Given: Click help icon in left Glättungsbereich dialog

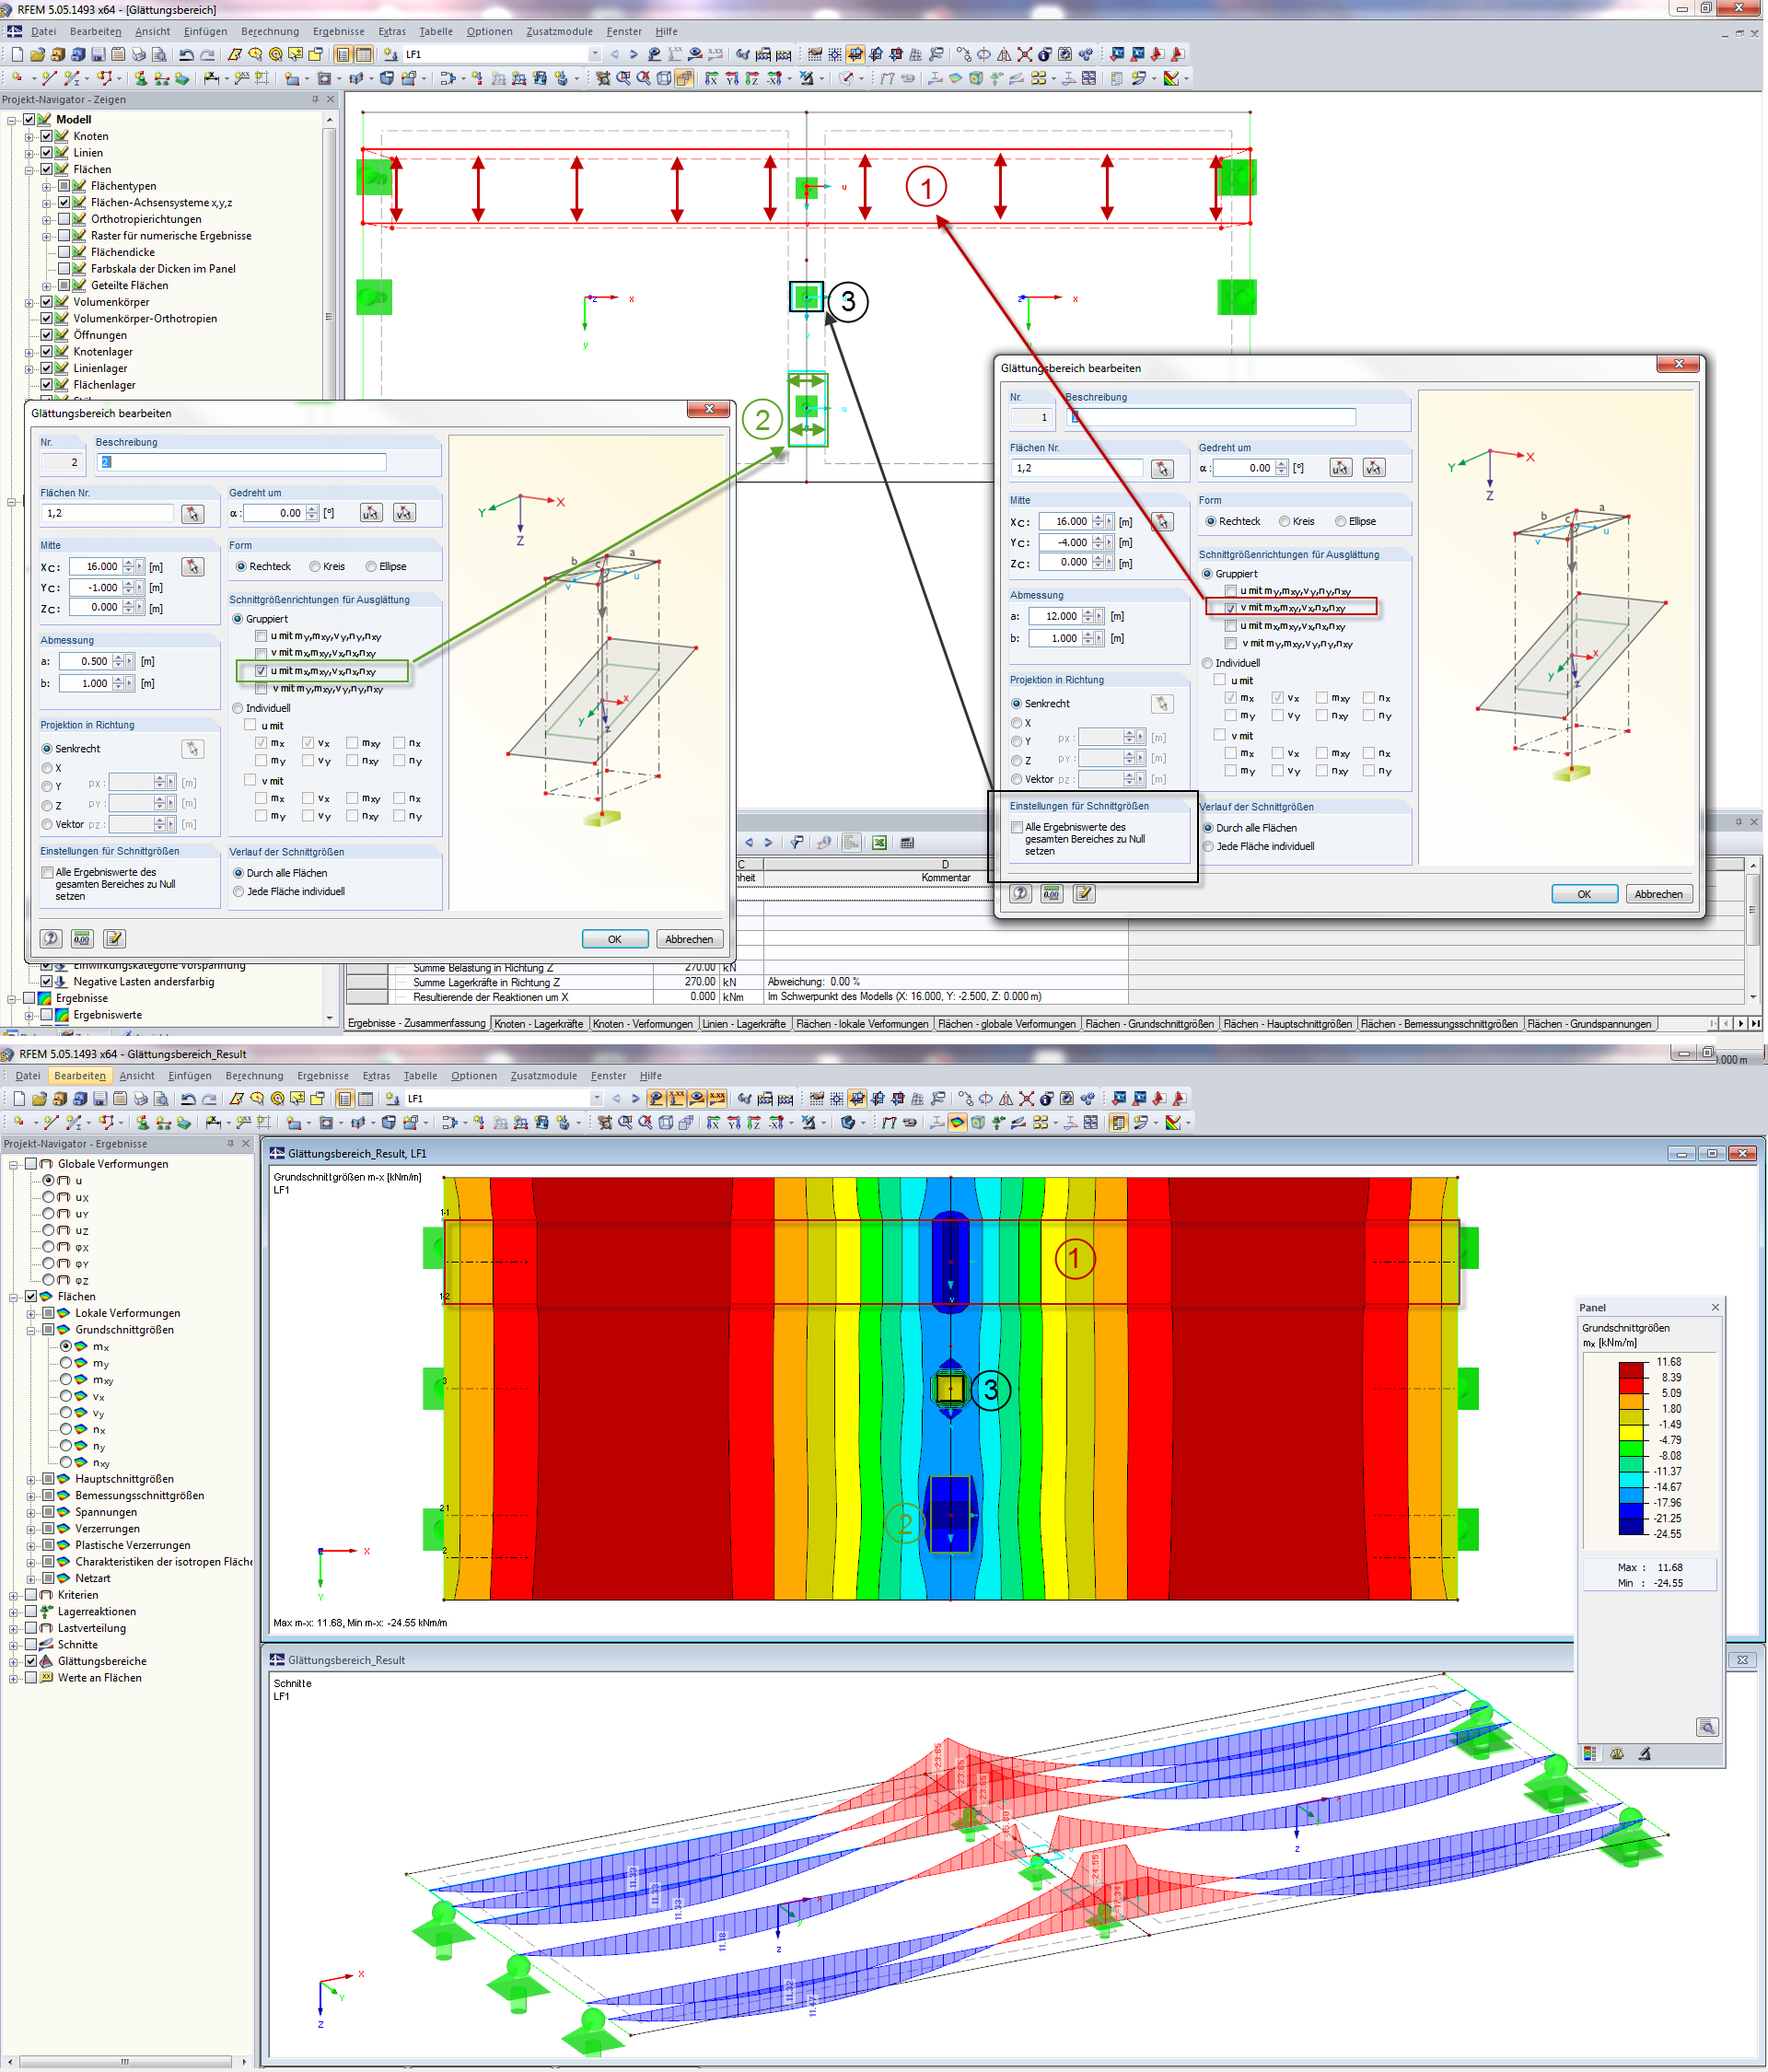Looking at the screenshot, I should tap(51, 938).
